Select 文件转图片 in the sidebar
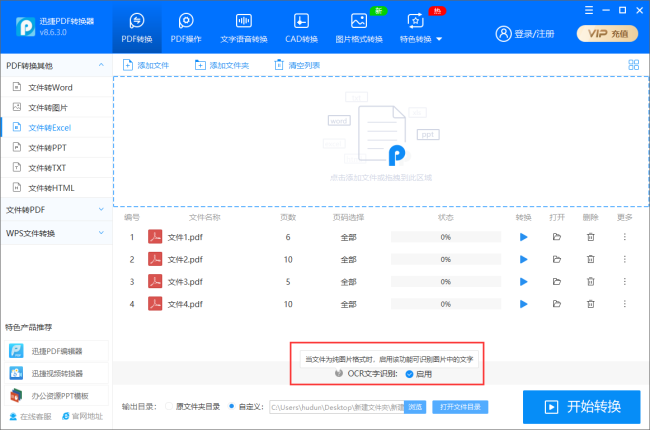 57,107
